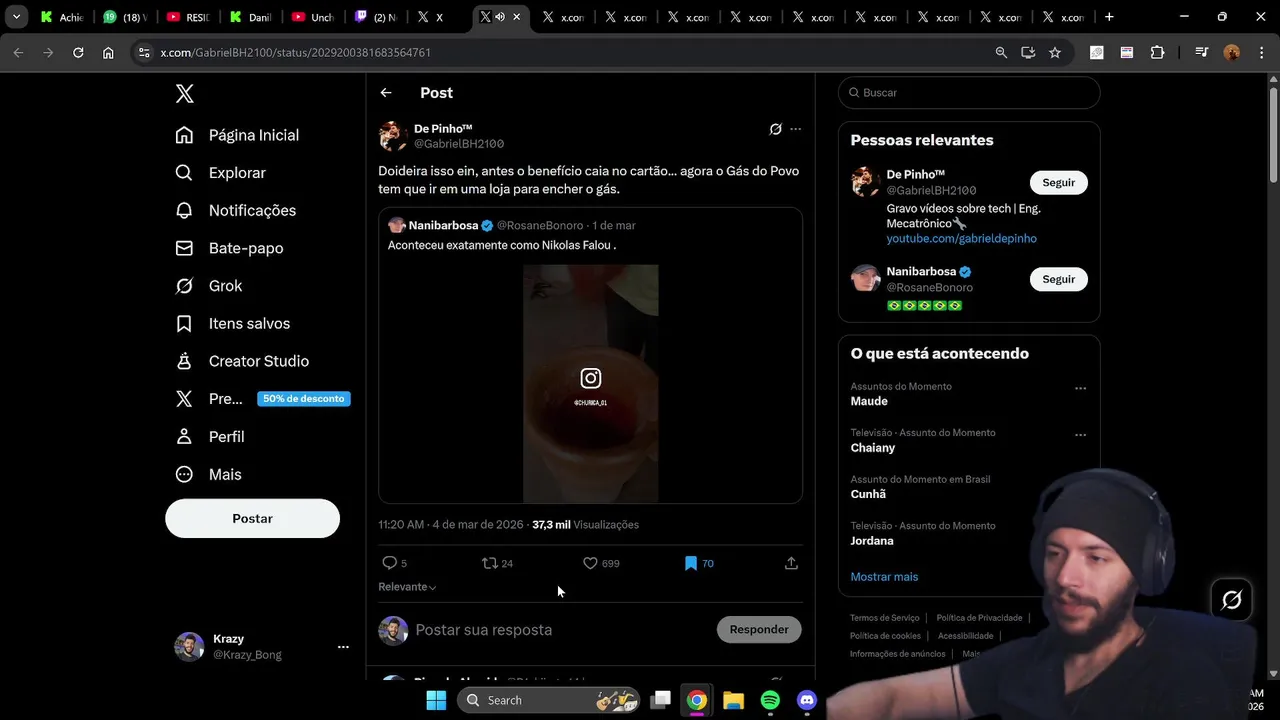Click Grok icon on De Pinho post

(775, 129)
